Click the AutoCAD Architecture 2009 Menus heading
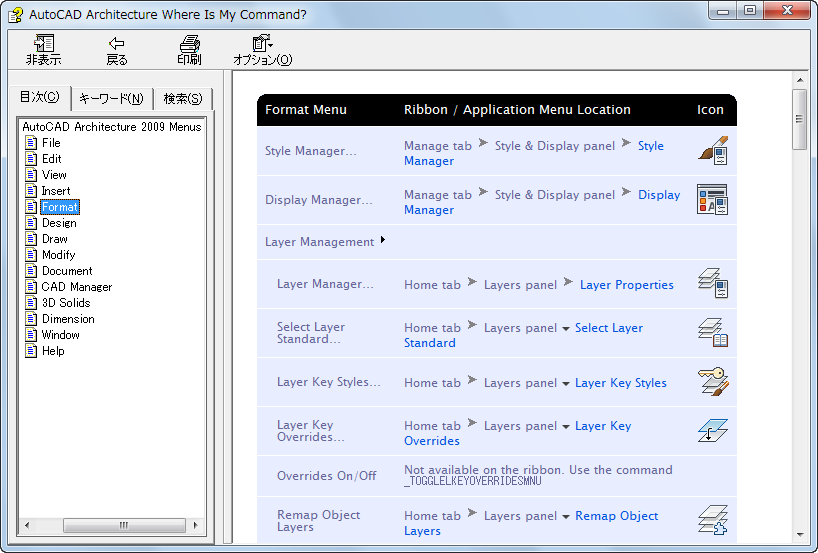Image resolution: width=818 pixels, height=553 pixels. coord(112,127)
